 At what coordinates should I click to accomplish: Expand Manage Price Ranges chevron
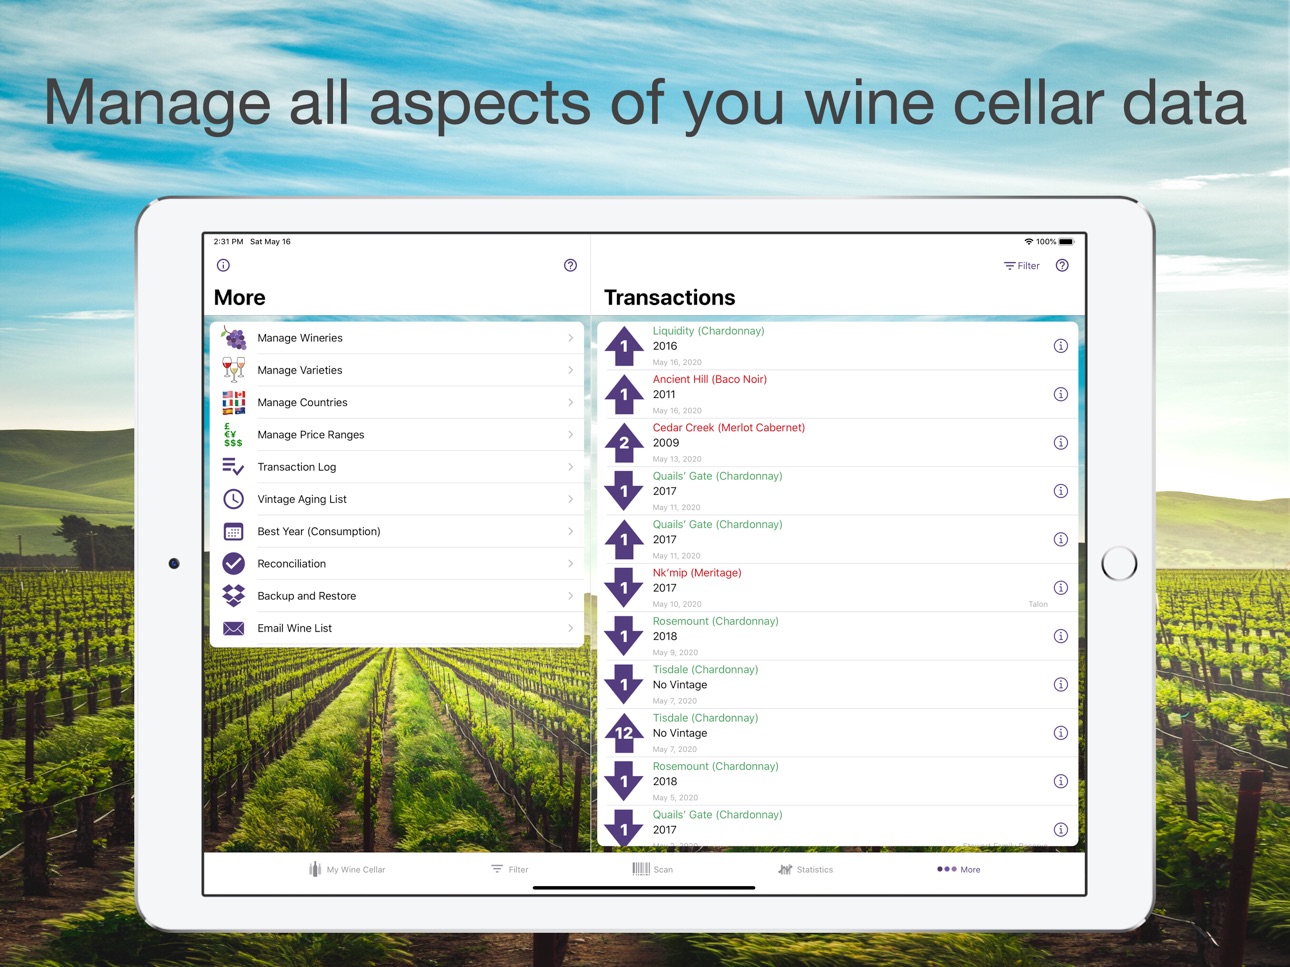pyautogui.click(x=571, y=435)
